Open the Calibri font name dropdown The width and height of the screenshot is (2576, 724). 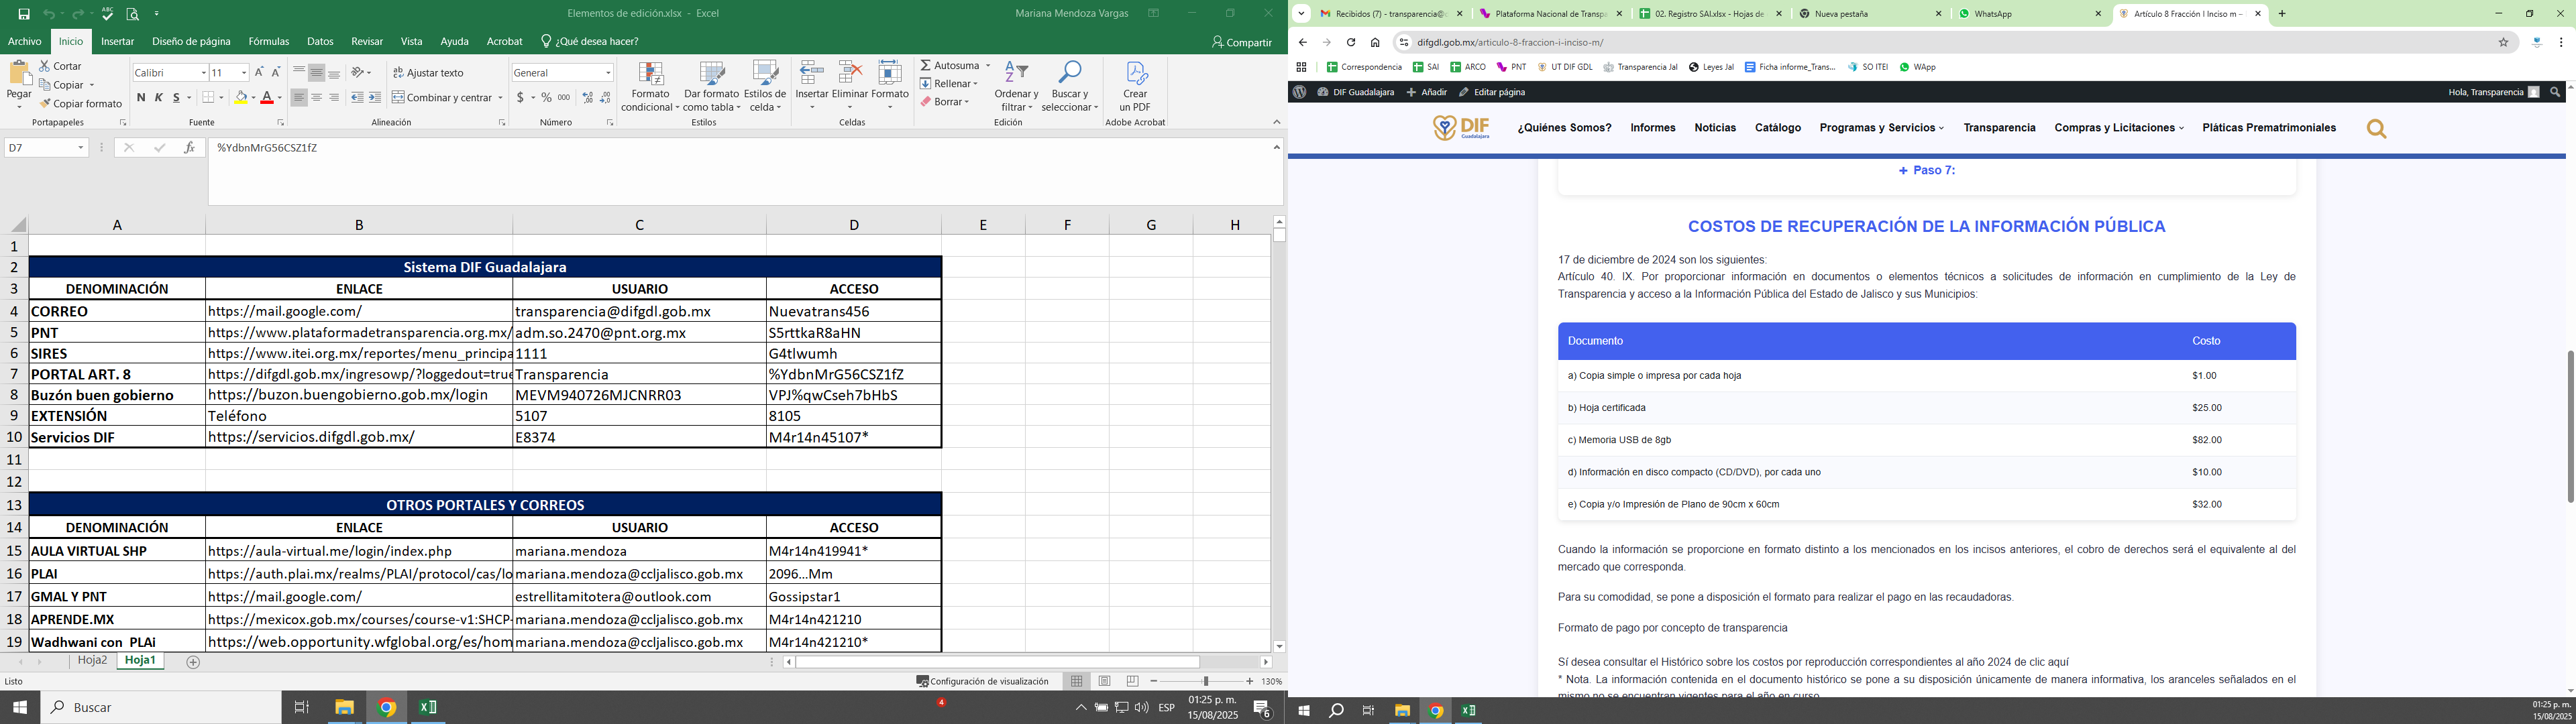(203, 73)
